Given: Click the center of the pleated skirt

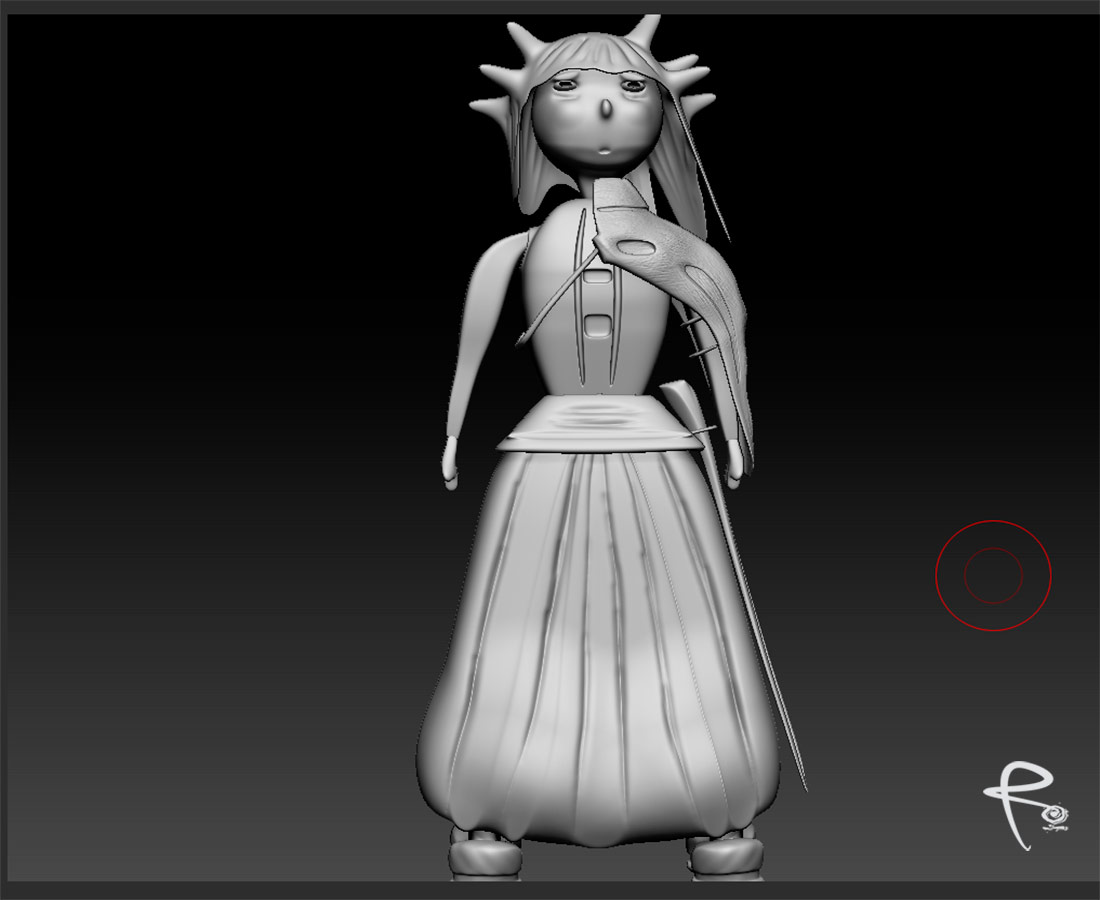Looking at the screenshot, I should click(x=598, y=640).
